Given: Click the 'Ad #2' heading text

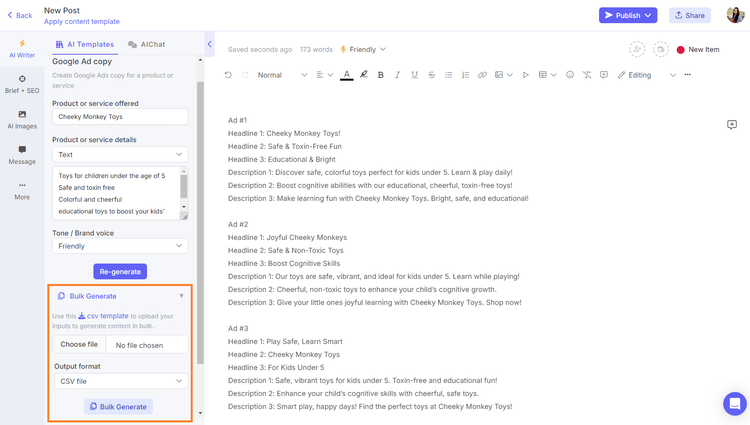Looking at the screenshot, I should coord(238,224).
